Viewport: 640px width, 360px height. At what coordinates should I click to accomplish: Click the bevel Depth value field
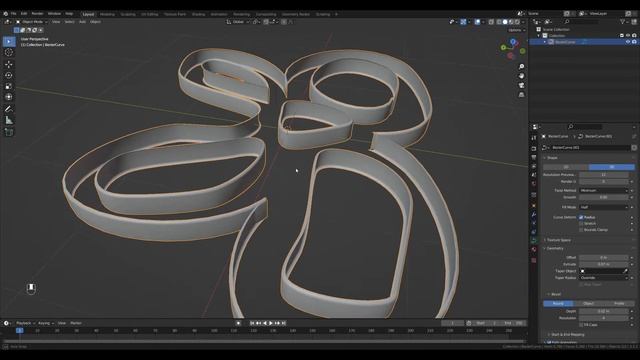click(x=604, y=311)
